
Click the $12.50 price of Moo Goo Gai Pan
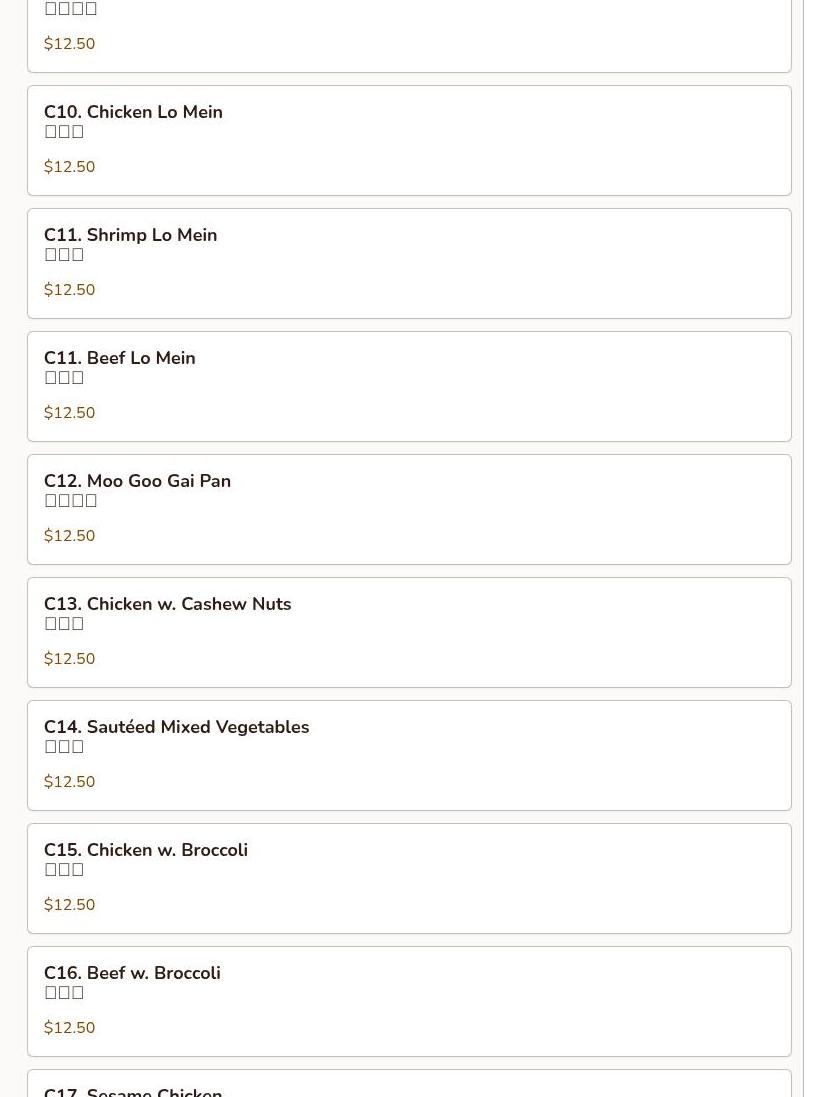click(x=69, y=537)
